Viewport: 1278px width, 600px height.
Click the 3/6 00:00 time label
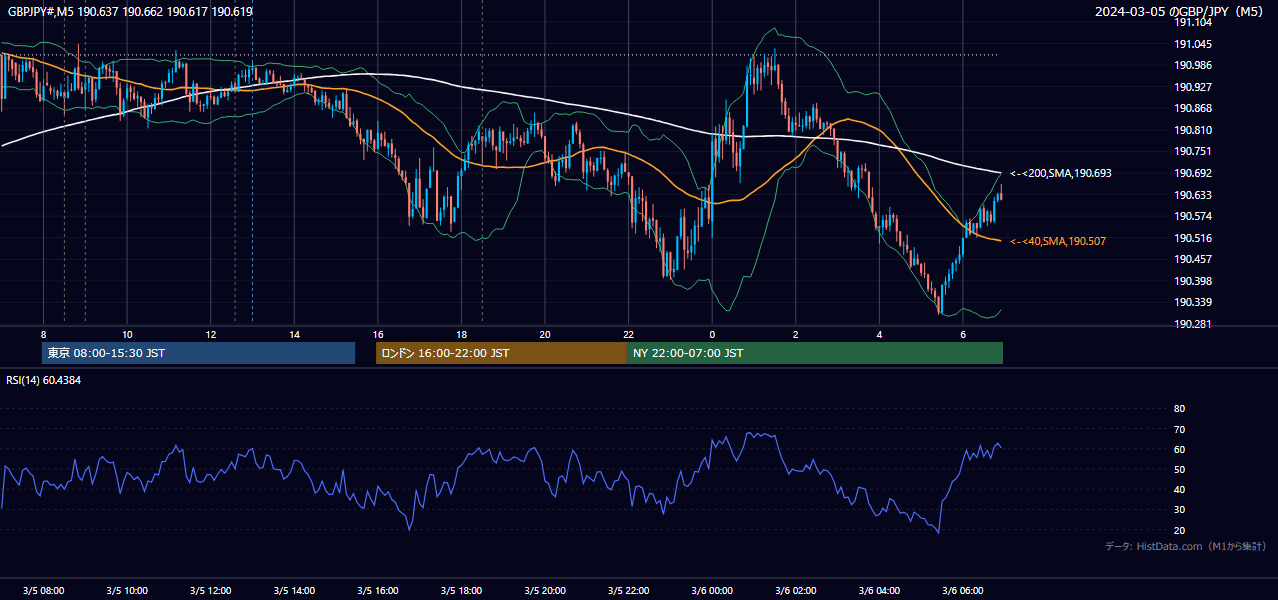point(712,590)
